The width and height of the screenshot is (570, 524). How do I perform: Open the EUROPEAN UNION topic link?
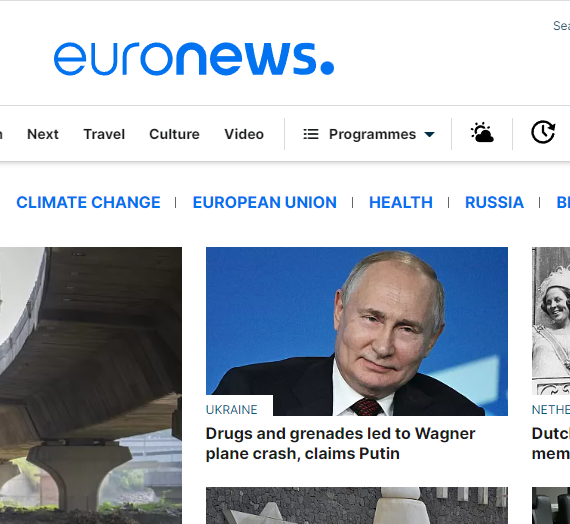point(265,203)
